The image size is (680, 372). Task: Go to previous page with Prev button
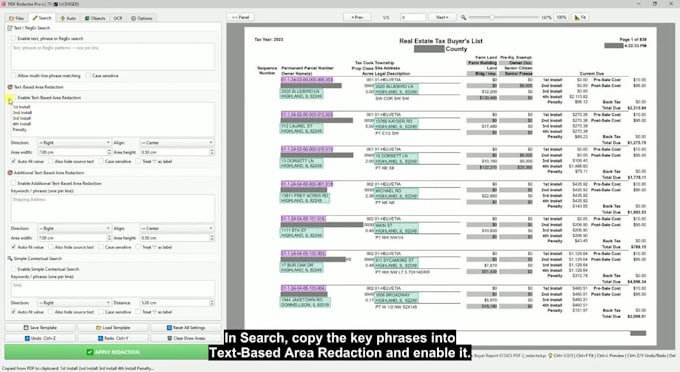pos(357,17)
